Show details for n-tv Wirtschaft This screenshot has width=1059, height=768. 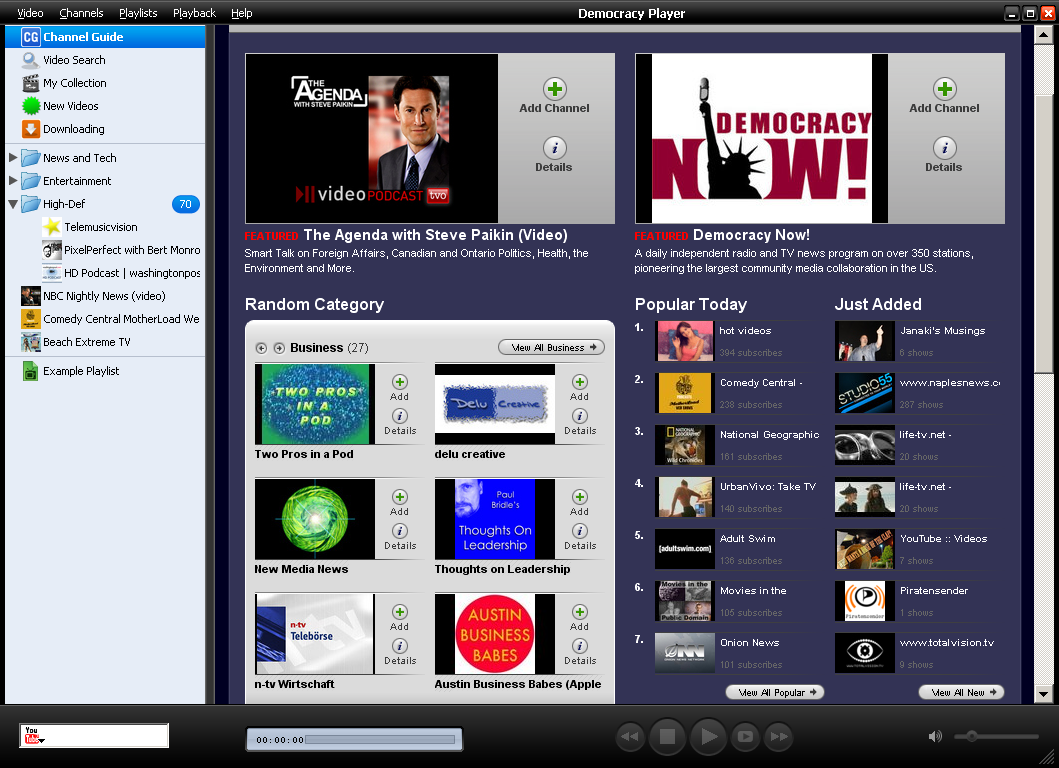tap(400, 652)
